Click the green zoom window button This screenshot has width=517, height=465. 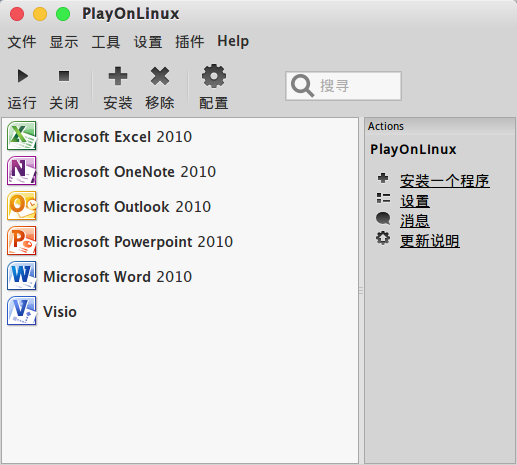coord(63,14)
